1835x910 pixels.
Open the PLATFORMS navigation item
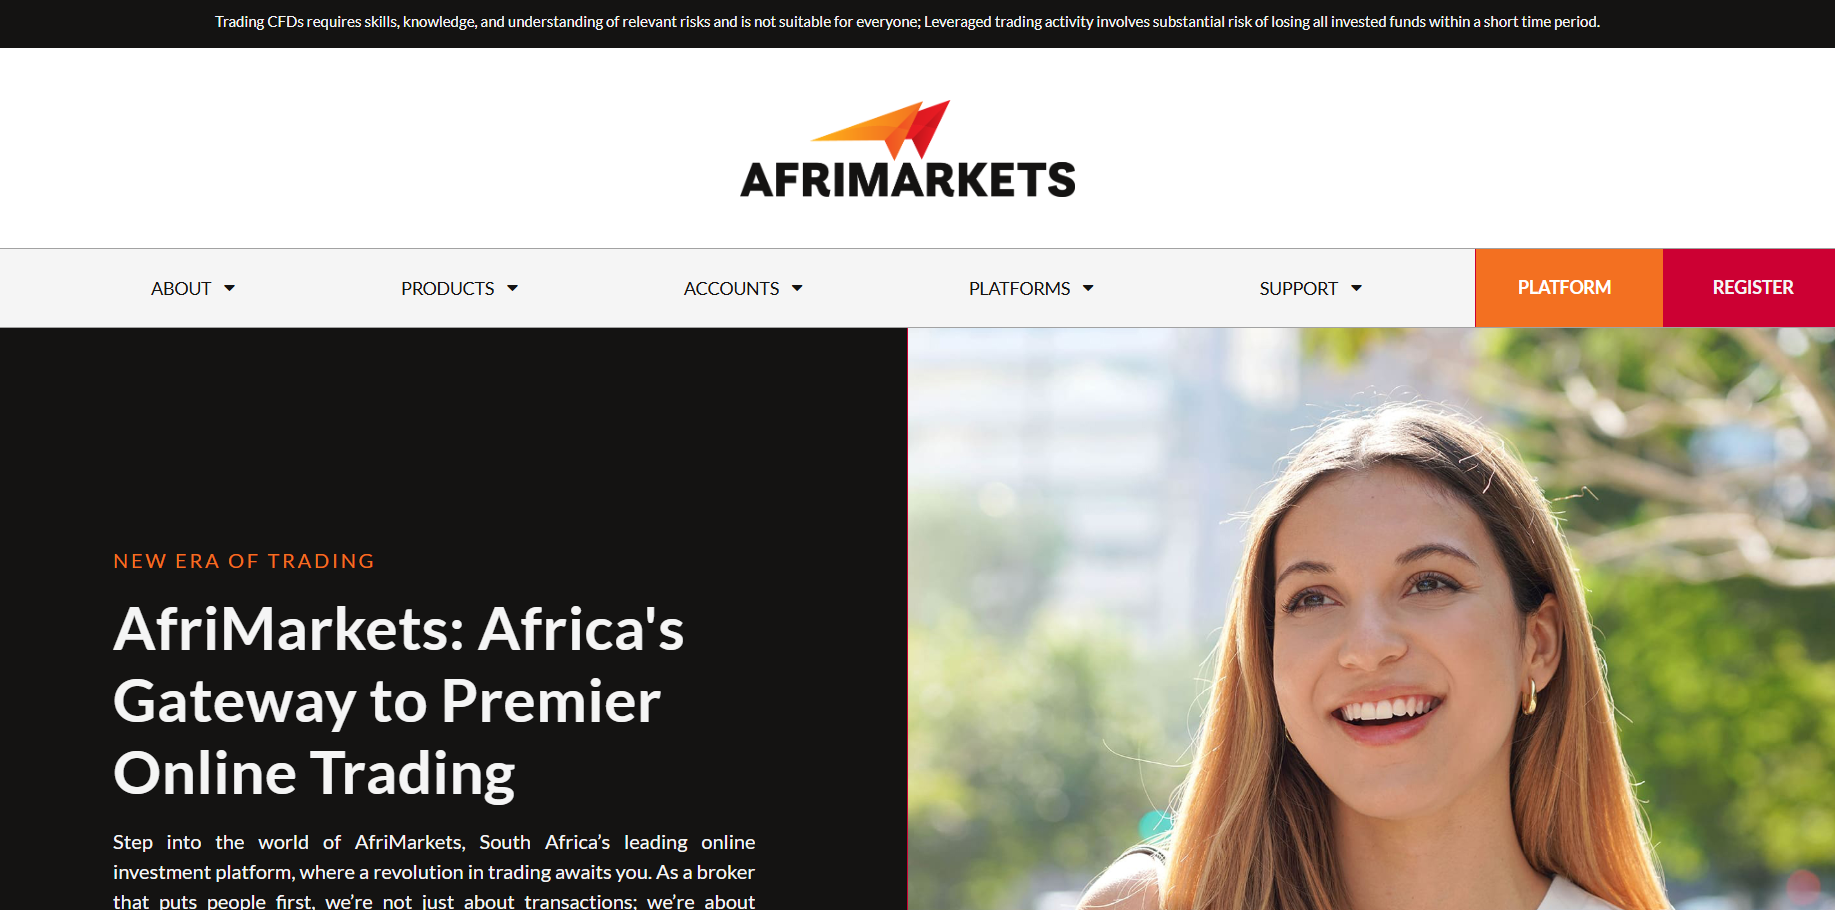click(1019, 288)
